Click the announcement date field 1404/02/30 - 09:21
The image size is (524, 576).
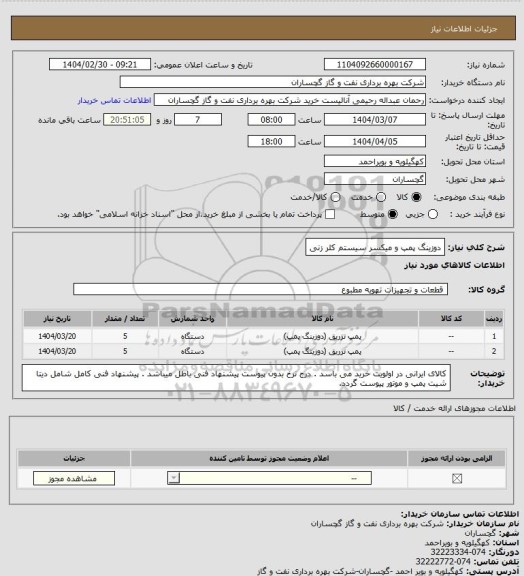tap(100, 65)
